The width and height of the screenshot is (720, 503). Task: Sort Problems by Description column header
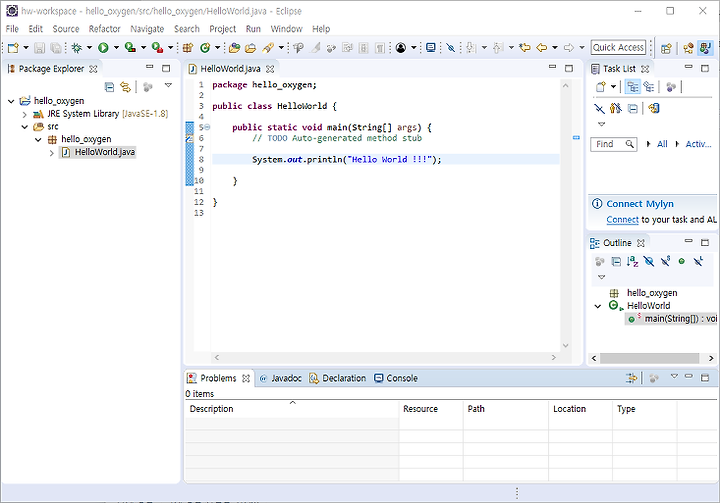(x=292, y=409)
